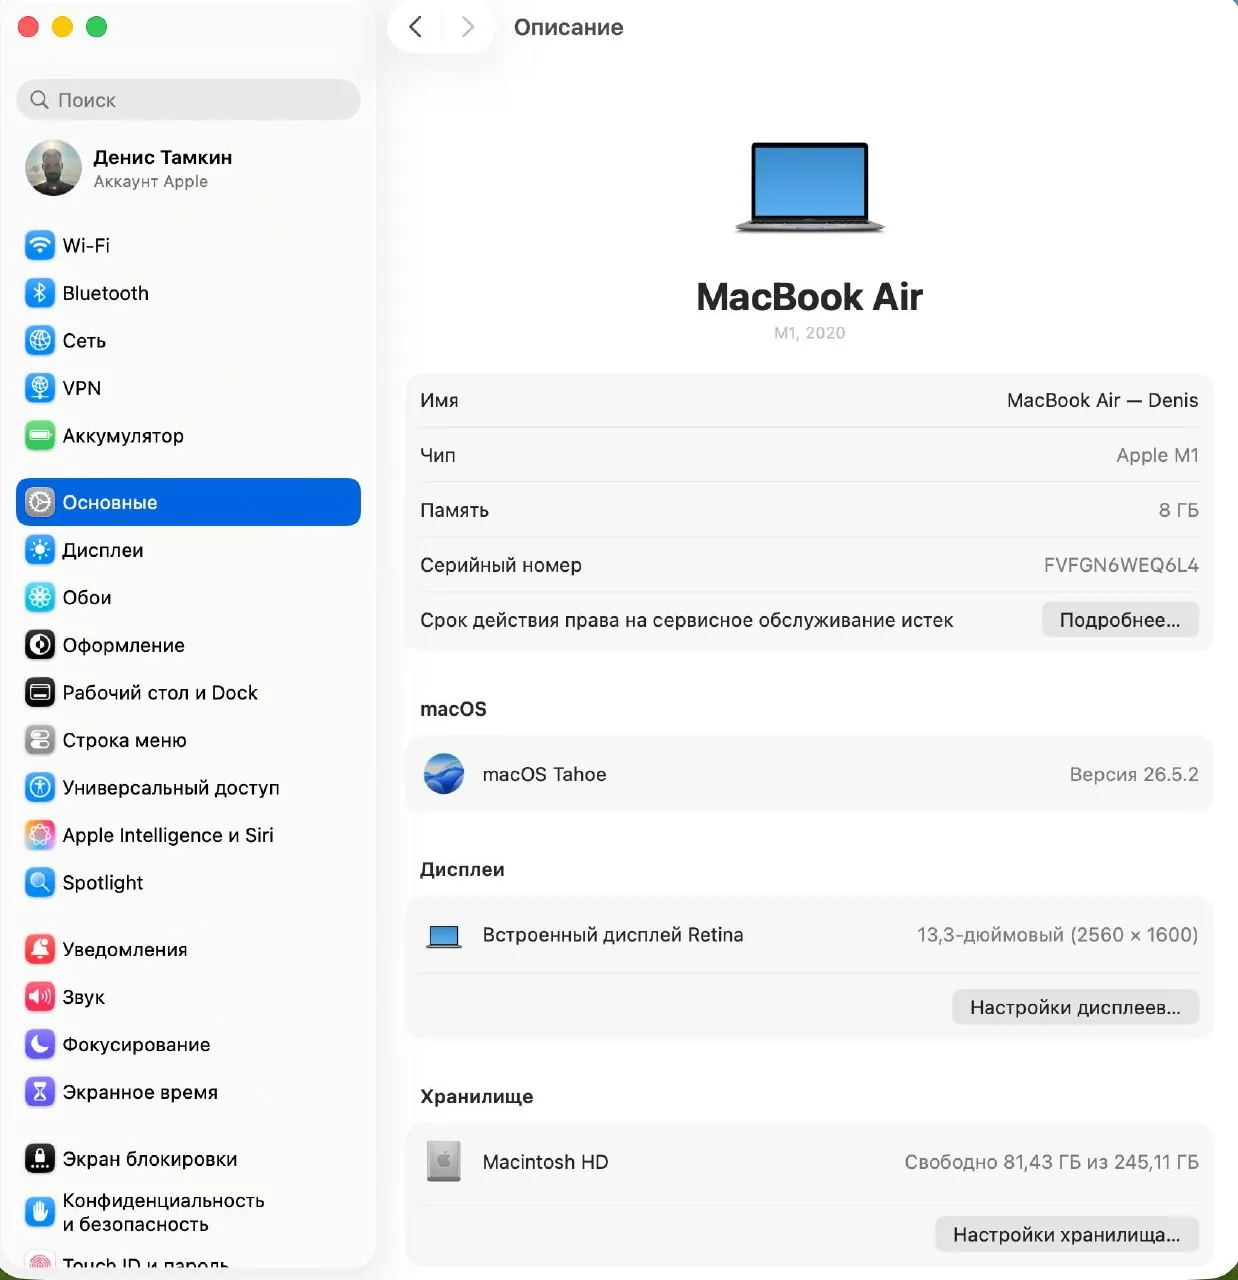
Task: Click the account profile photo
Action: coord(53,168)
